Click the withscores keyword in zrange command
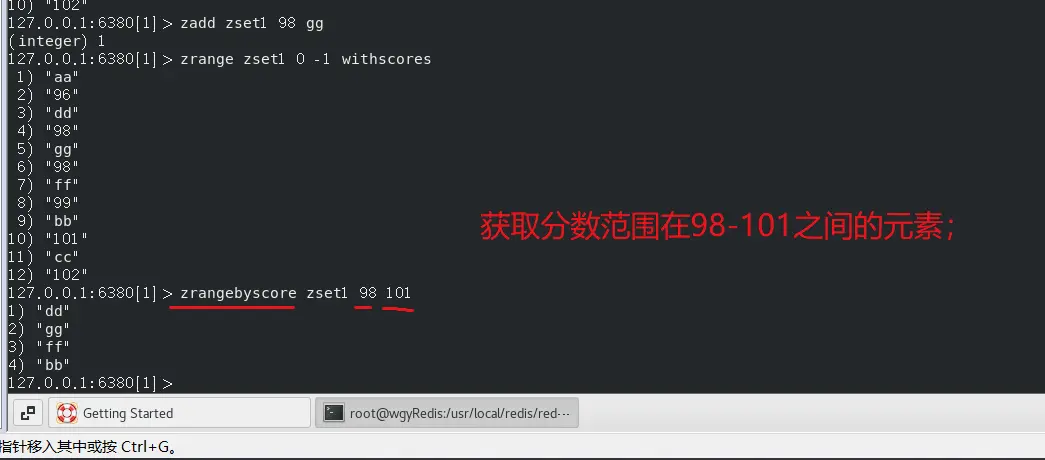1045x460 pixels. point(387,59)
